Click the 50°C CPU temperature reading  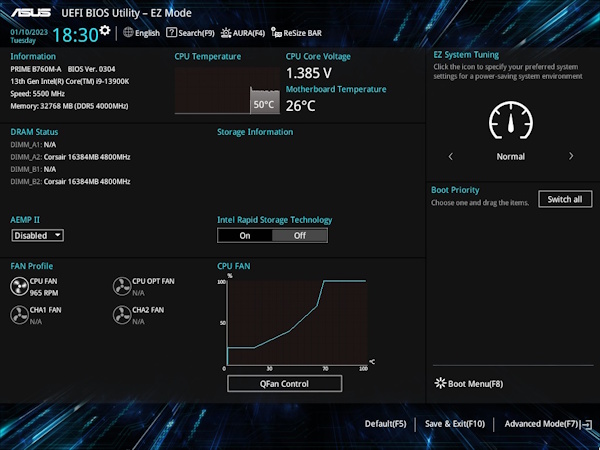264,104
